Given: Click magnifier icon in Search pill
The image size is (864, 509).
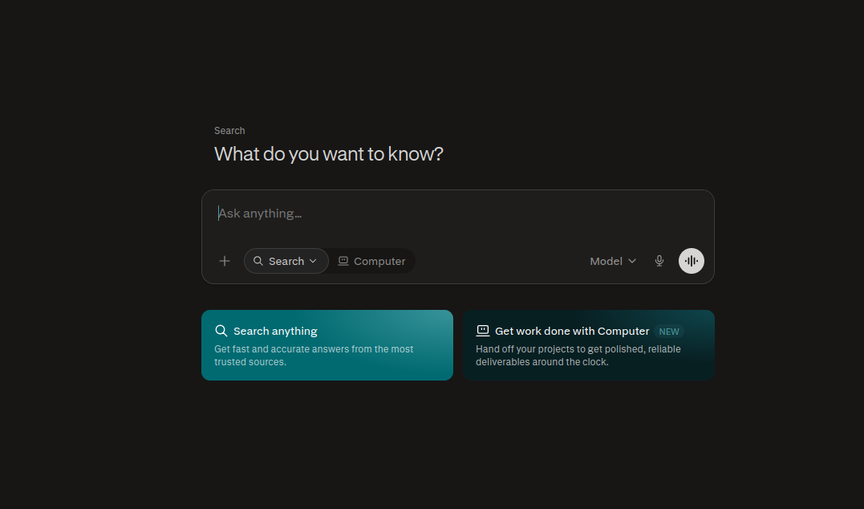Looking at the screenshot, I should click(x=258, y=261).
